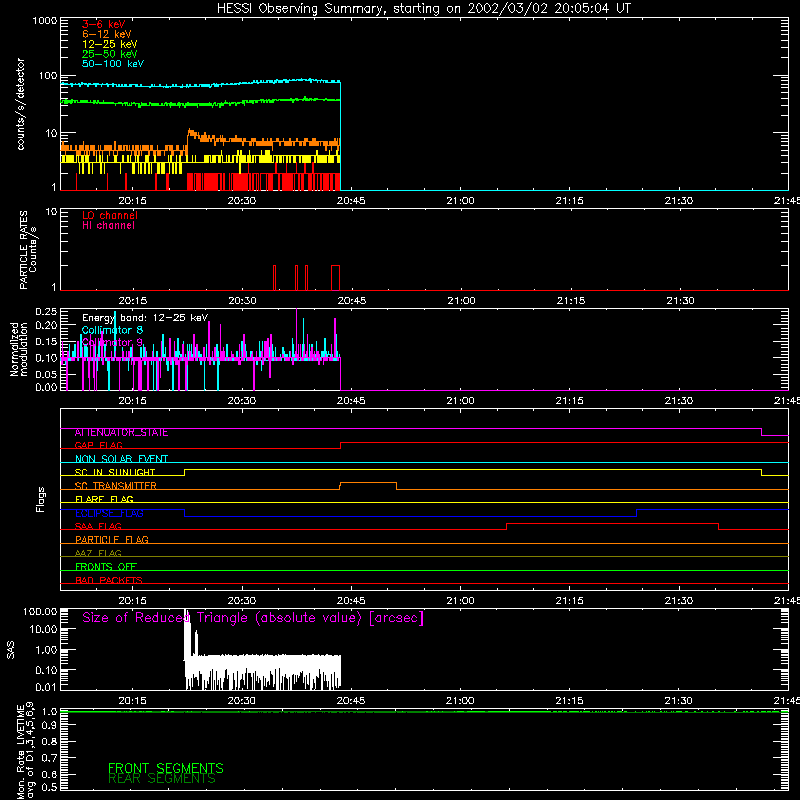
Task: Select the ECLIPSE_FLAG label
Action: [x=109, y=513]
